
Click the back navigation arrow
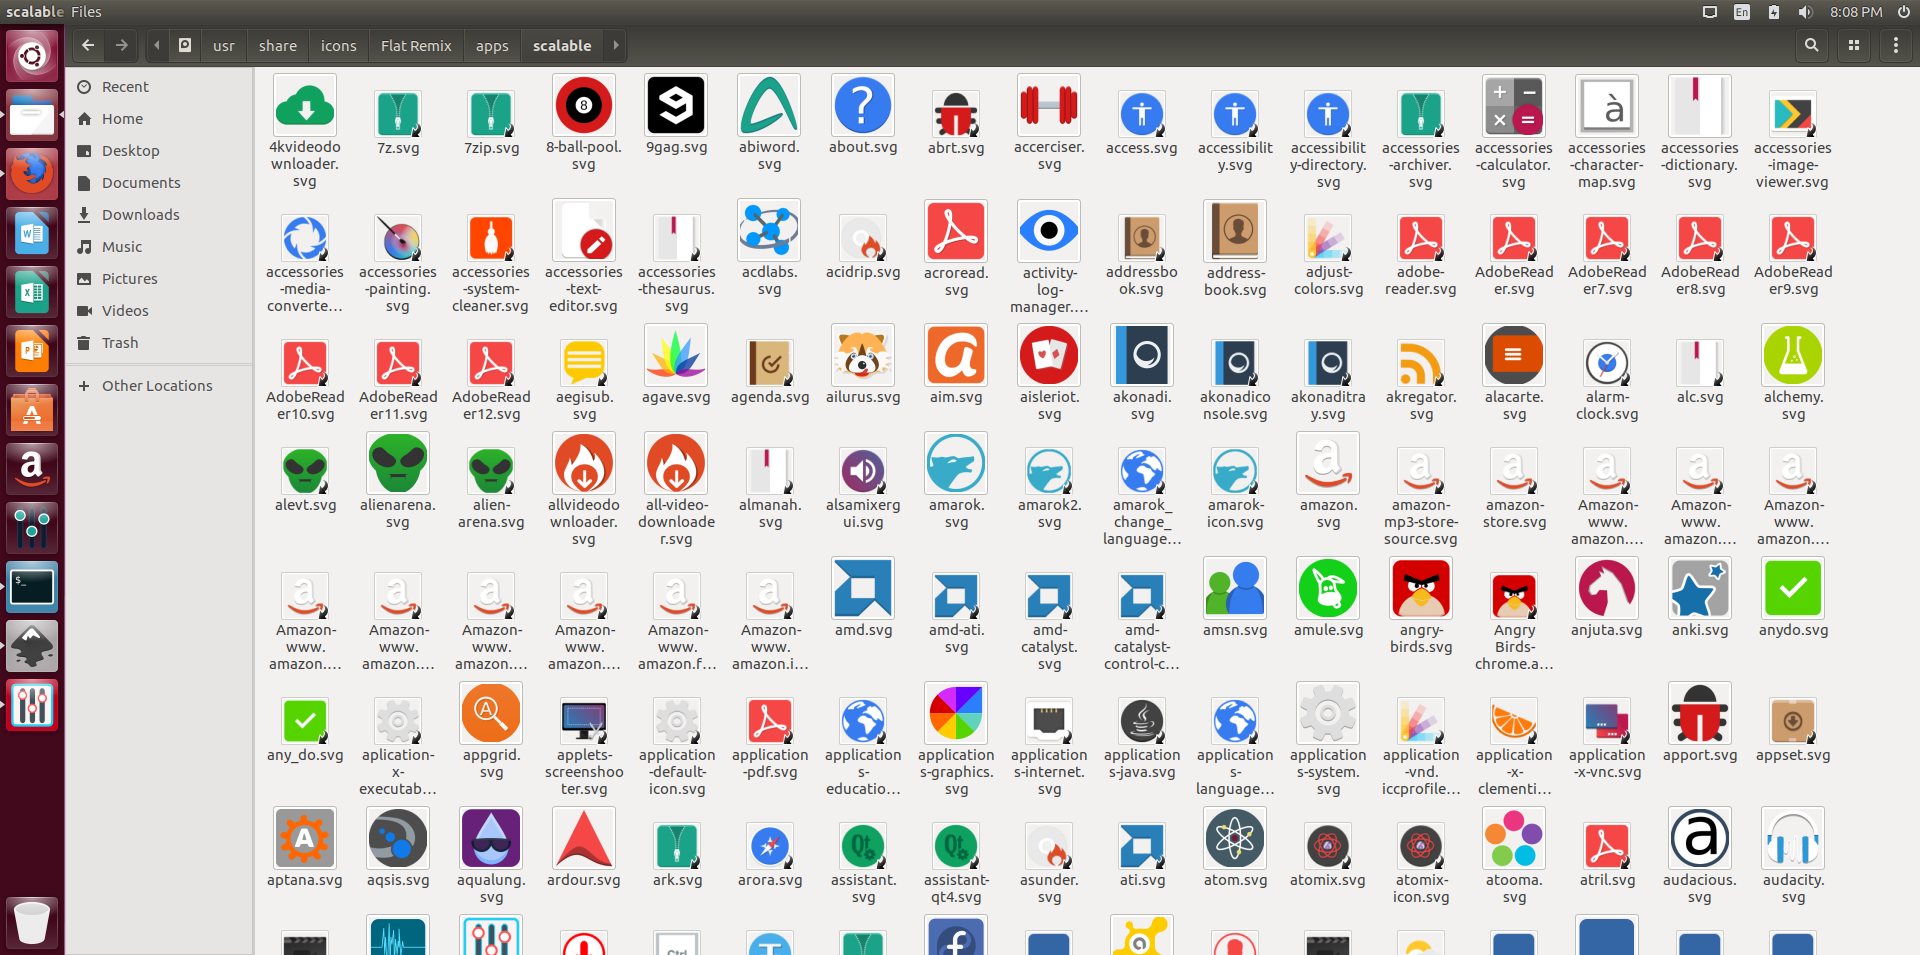(88, 45)
